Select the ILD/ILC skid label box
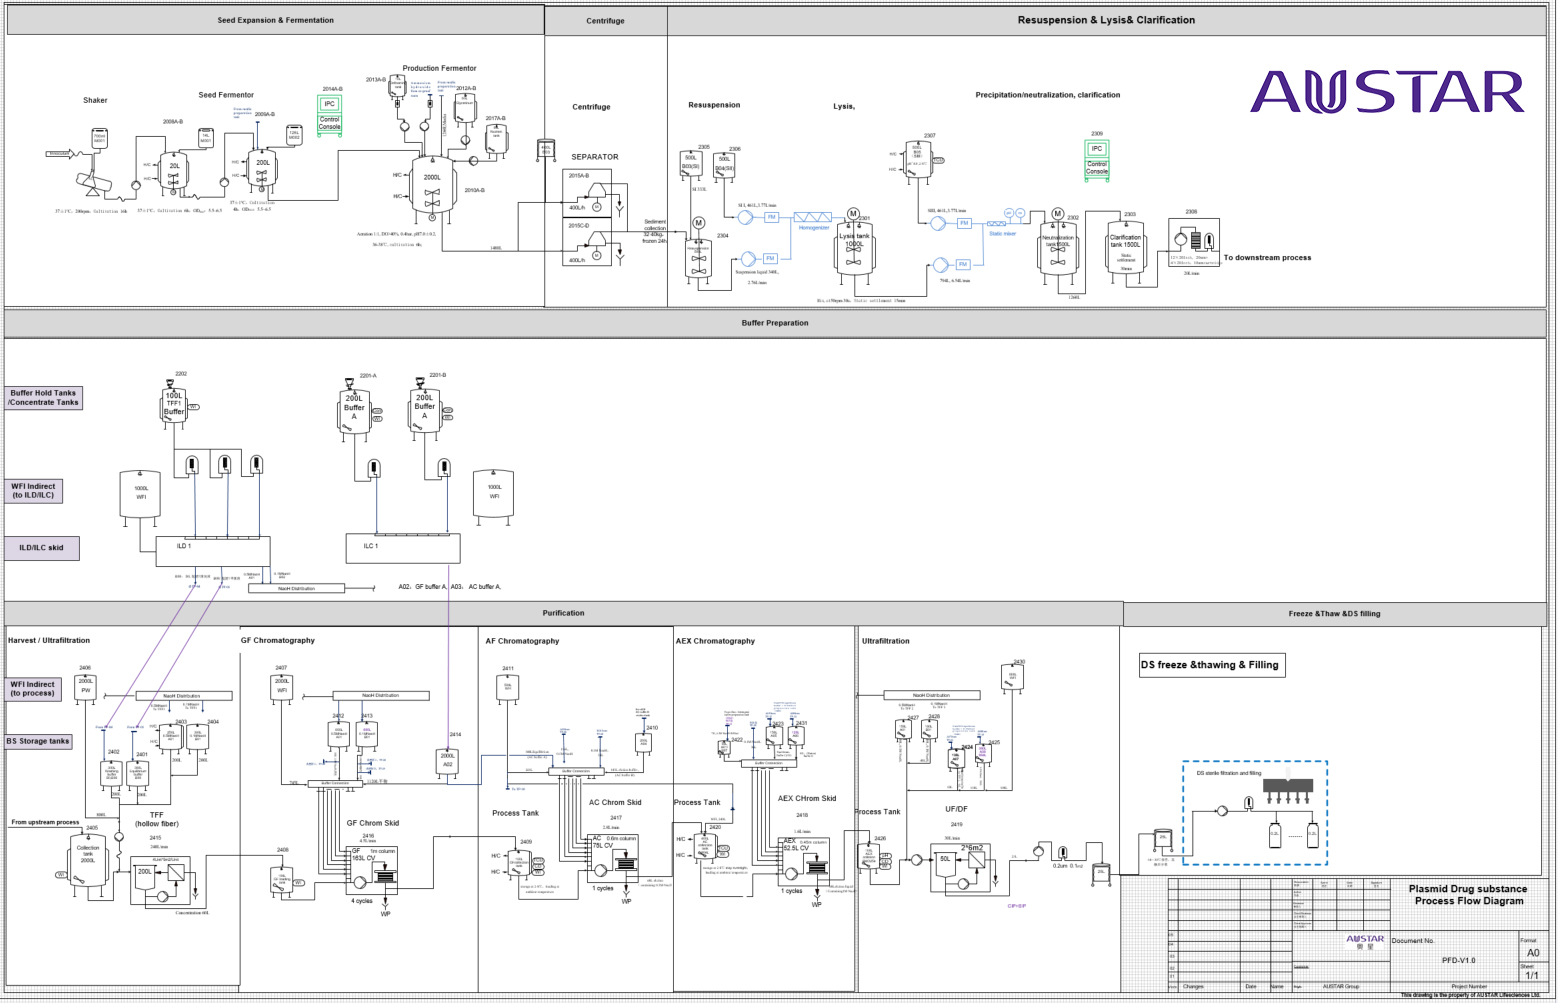Image resolution: width=1558 pixels, height=1003 pixels. tap(41, 548)
